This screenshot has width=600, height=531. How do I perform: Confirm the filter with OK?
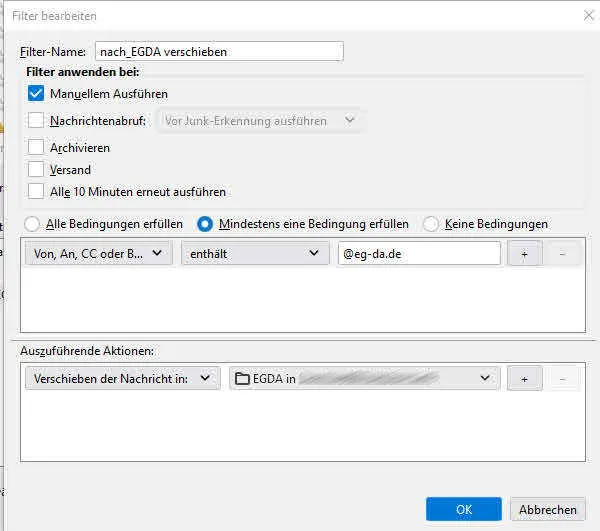click(x=464, y=509)
